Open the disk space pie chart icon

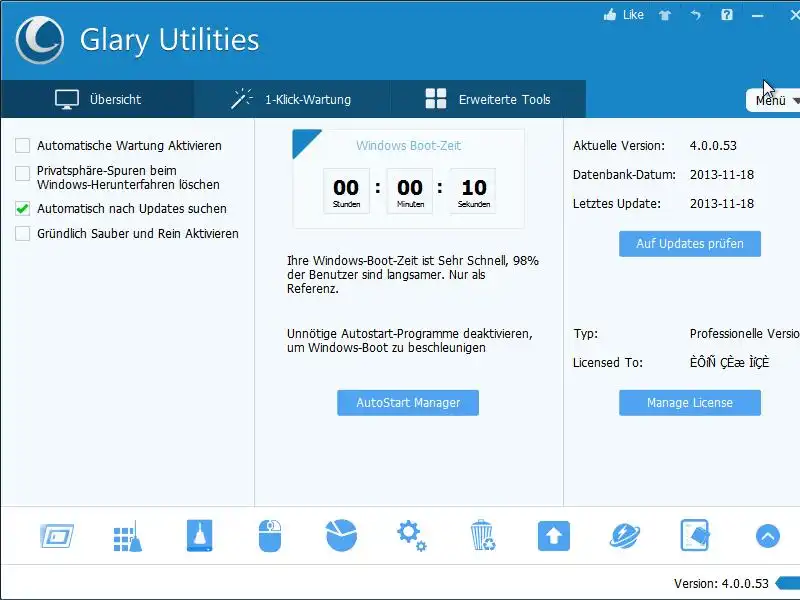341,536
